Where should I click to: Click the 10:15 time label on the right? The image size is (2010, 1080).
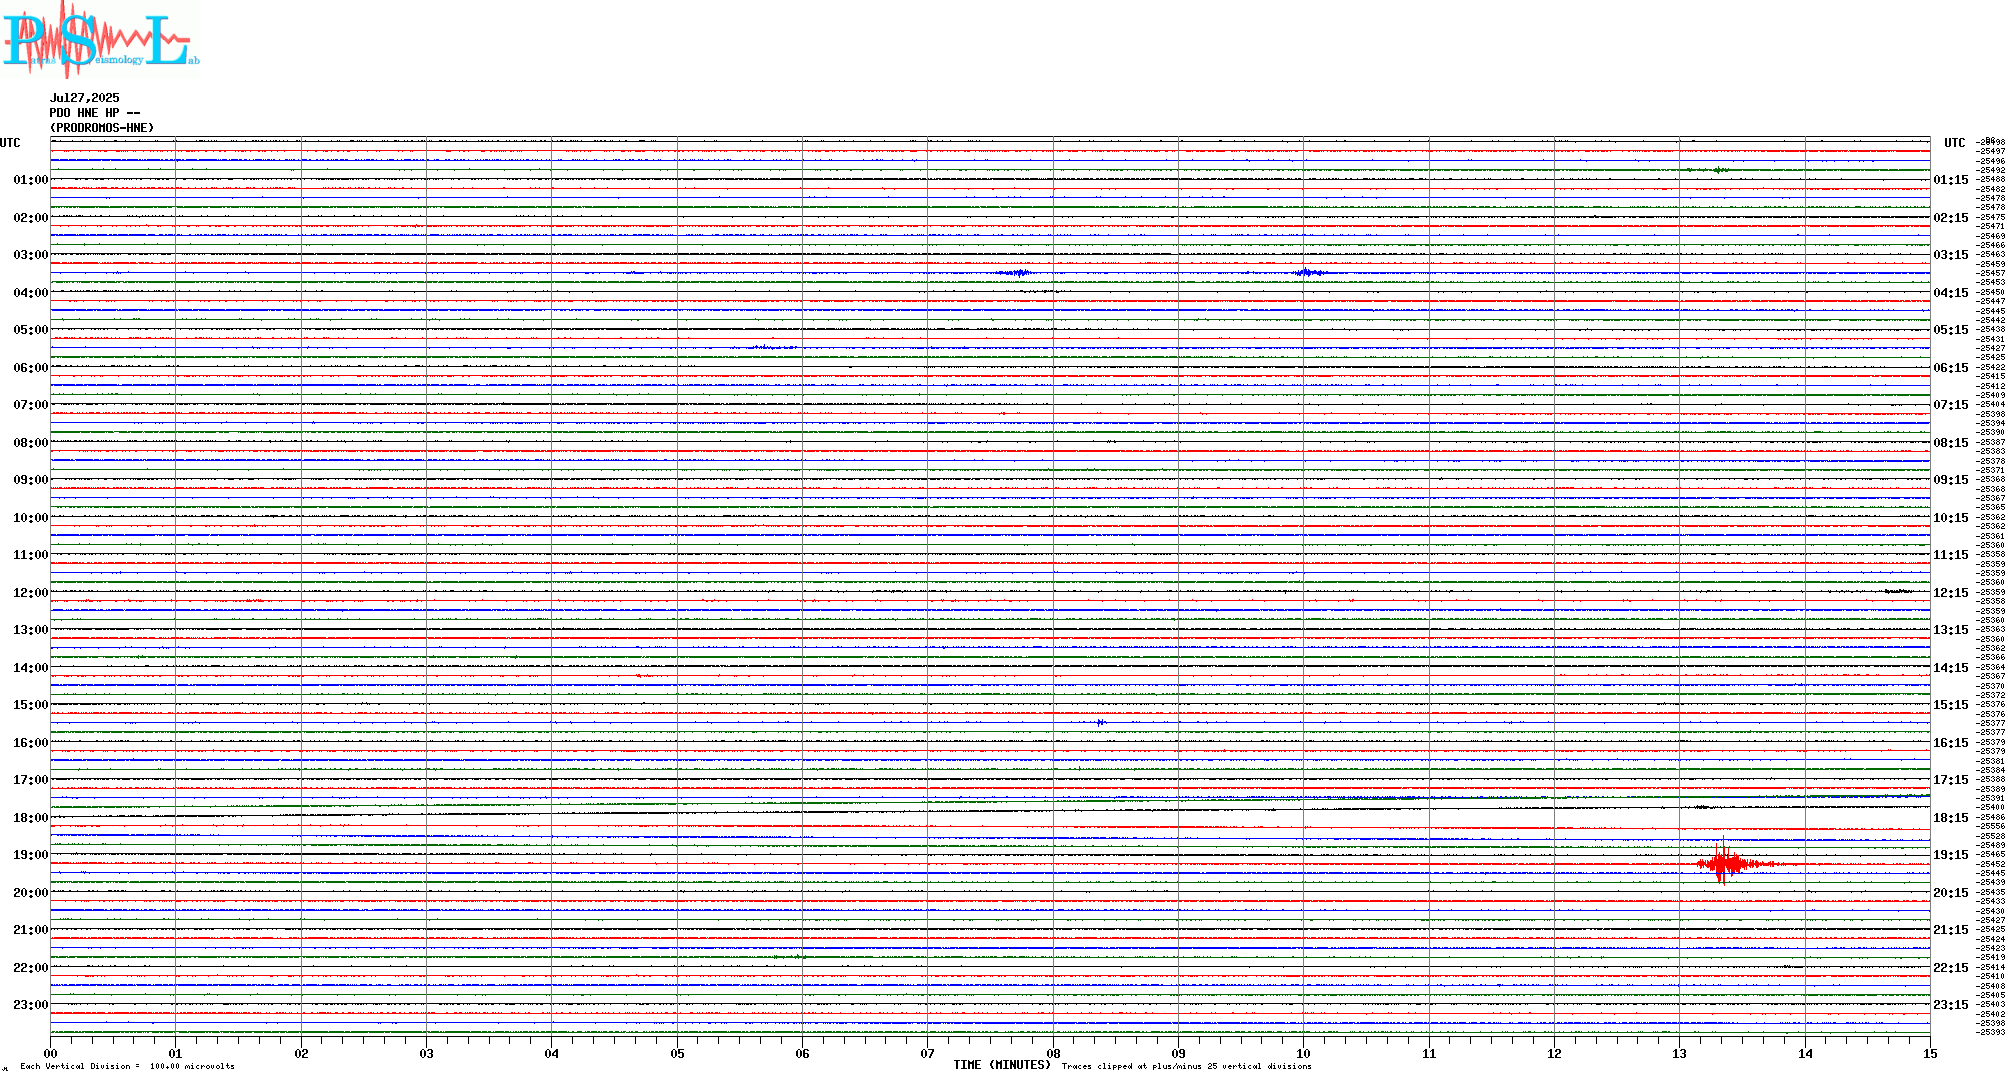click(x=1951, y=518)
